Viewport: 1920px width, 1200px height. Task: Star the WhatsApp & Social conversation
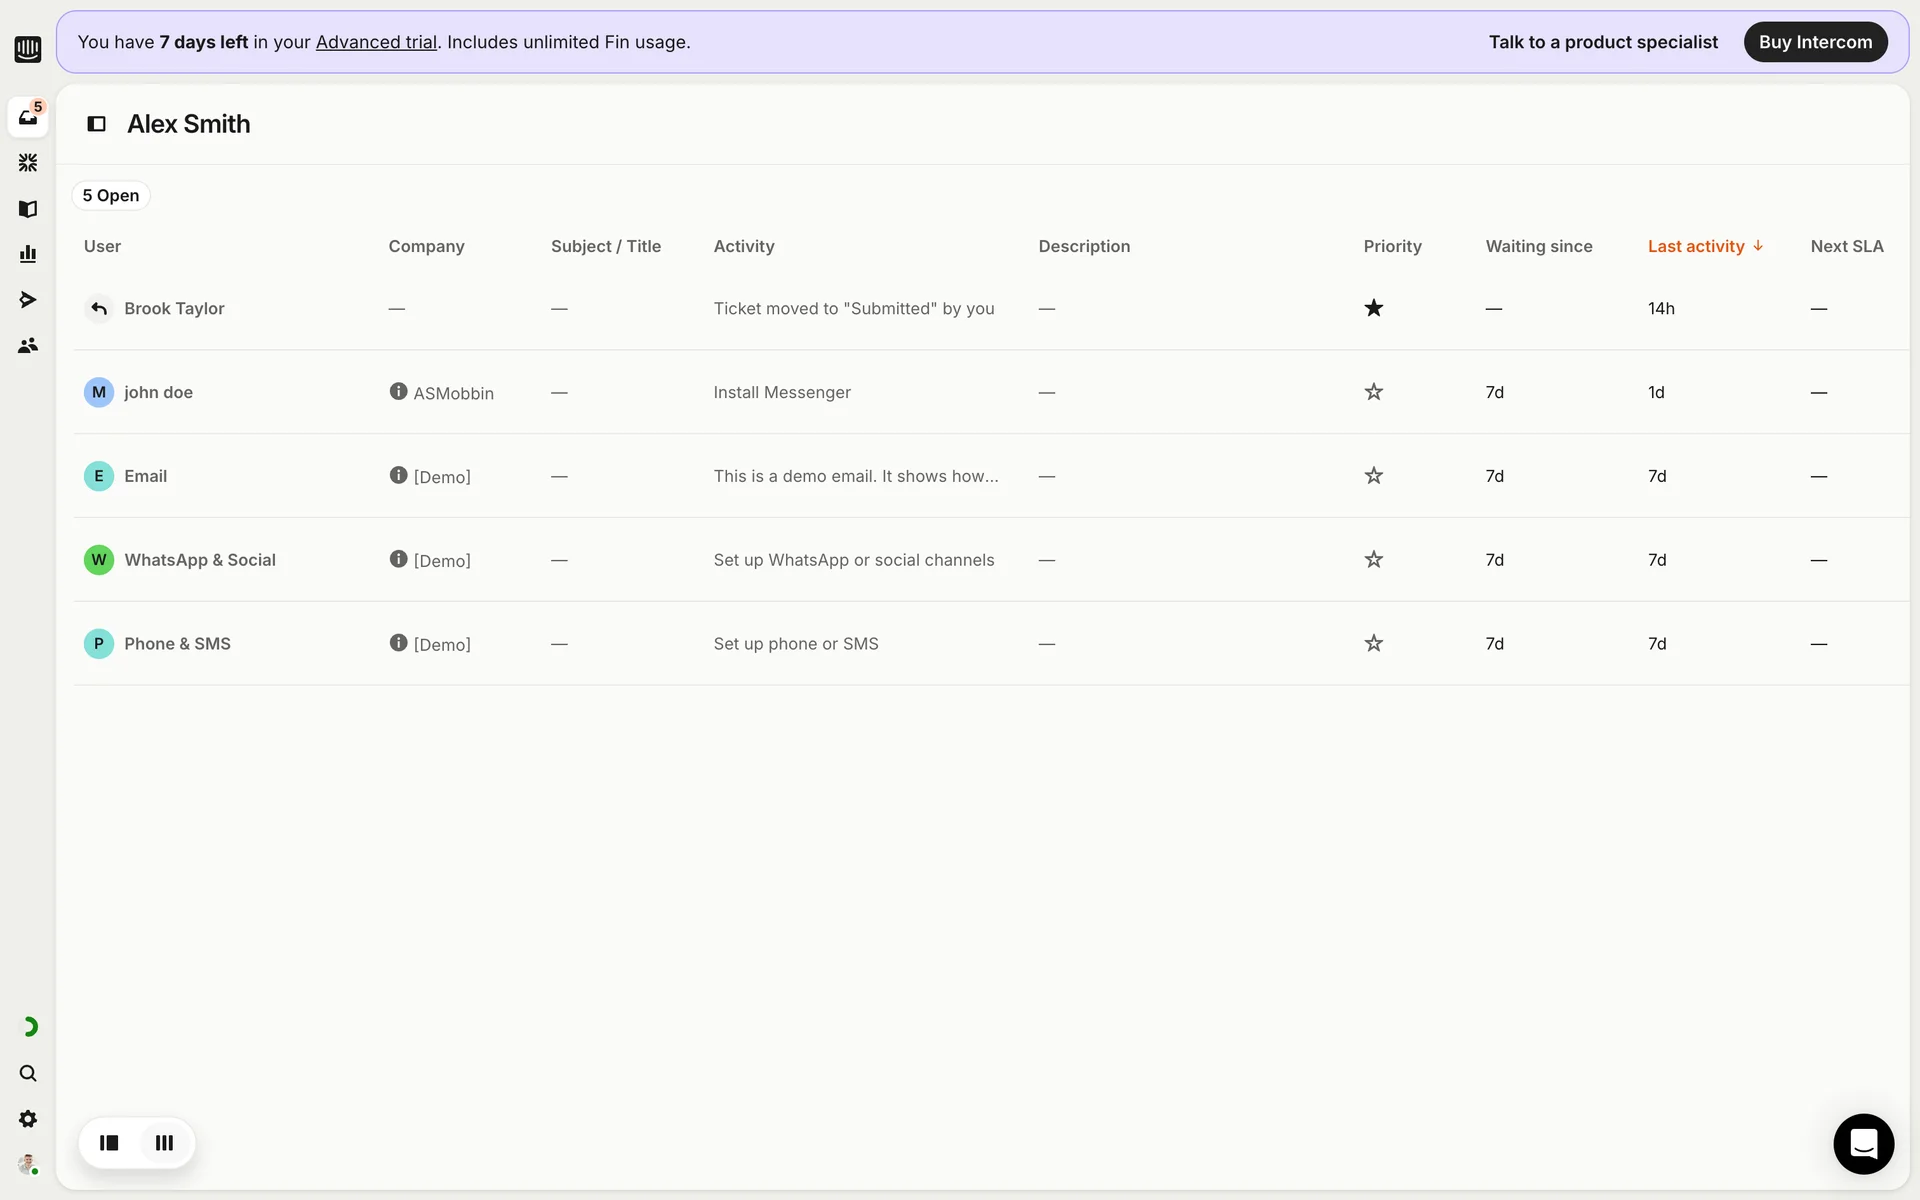click(1373, 560)
